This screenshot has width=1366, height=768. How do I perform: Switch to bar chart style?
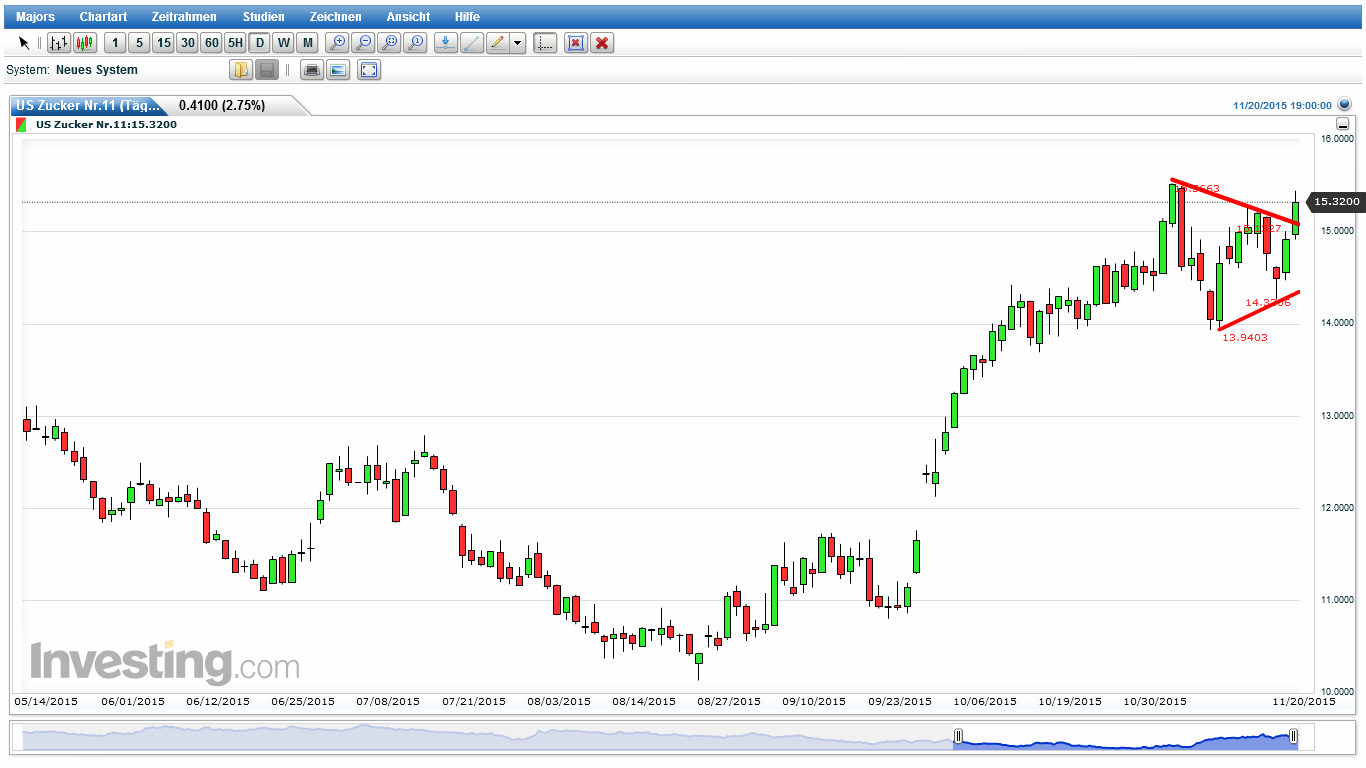click(59, 43)
